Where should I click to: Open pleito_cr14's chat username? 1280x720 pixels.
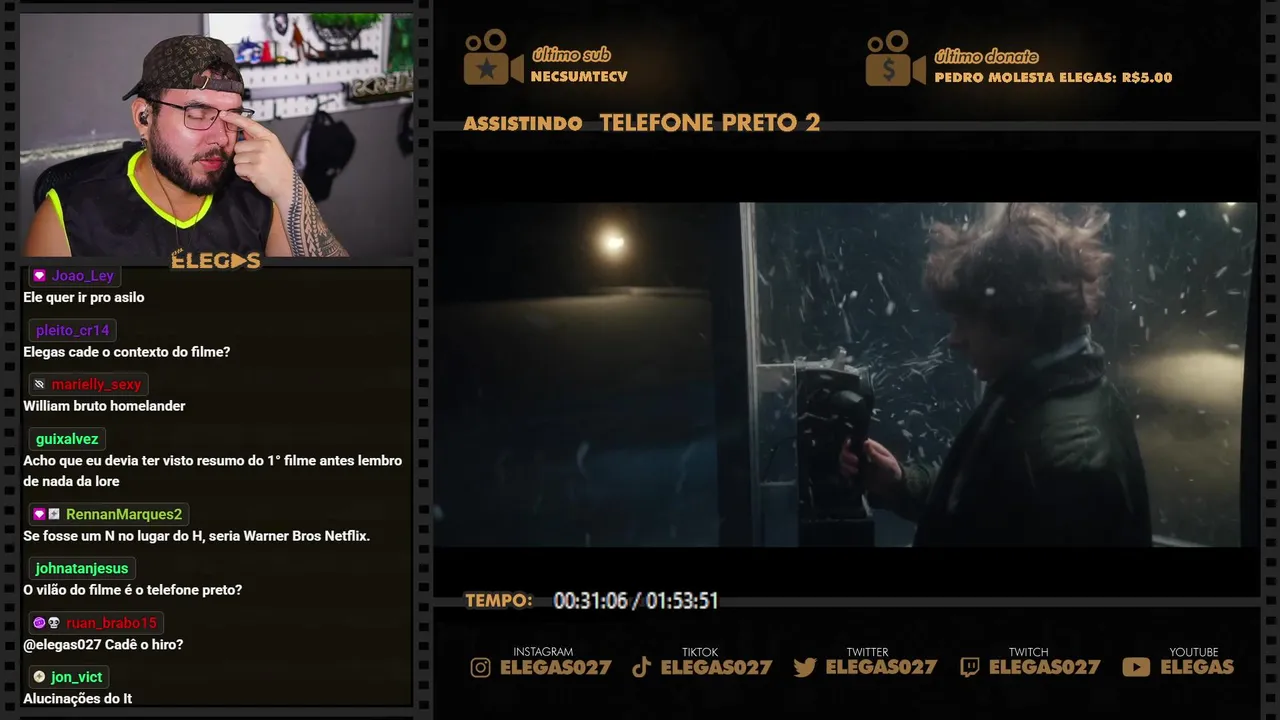(x=73, y=330)
